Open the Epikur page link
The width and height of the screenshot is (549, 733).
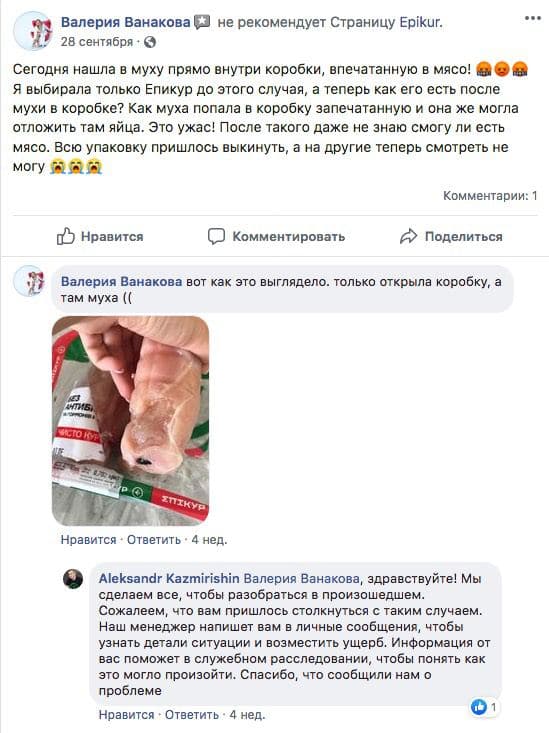pyautogui.click(x=420, y=22)
